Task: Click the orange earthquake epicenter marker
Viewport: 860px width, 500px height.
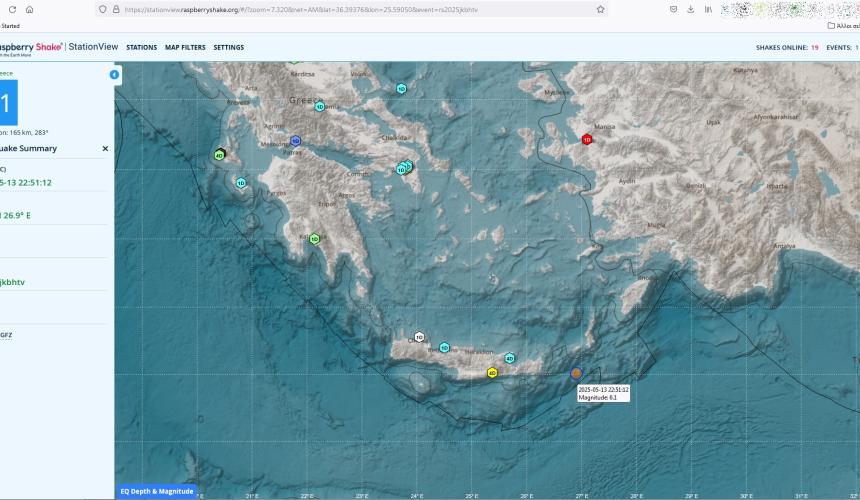Action: [x=576, y=373]
